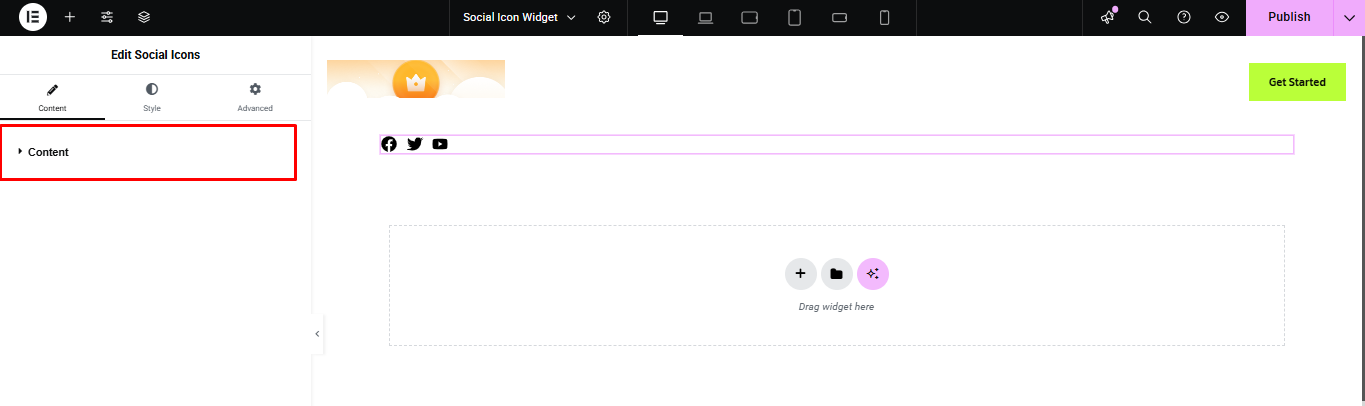Open the help question mark icon
This screenshot has height=406, width=1365.
[x=1184, y=17]
